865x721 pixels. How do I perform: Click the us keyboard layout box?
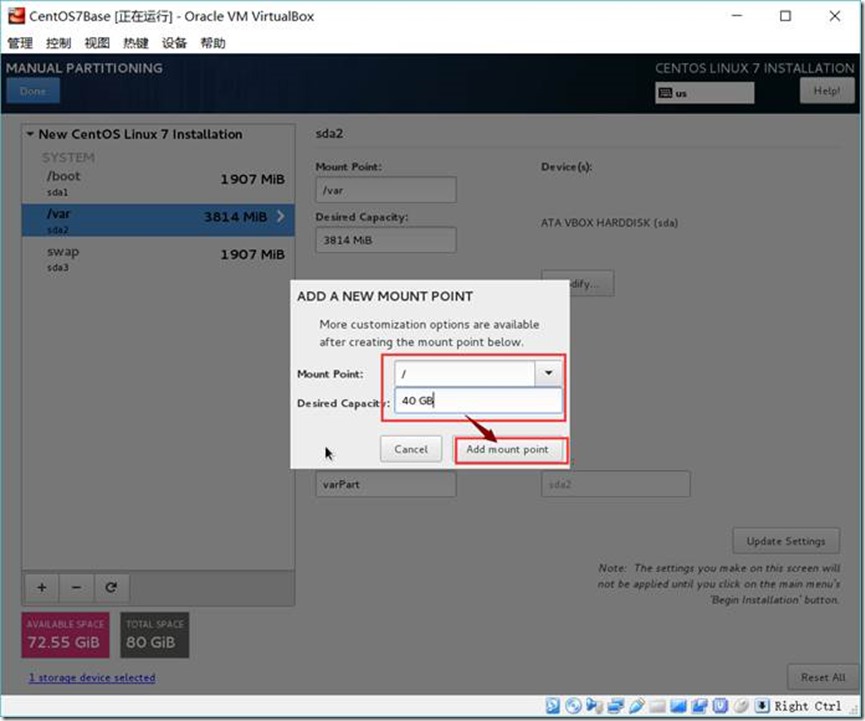(704, 93)
